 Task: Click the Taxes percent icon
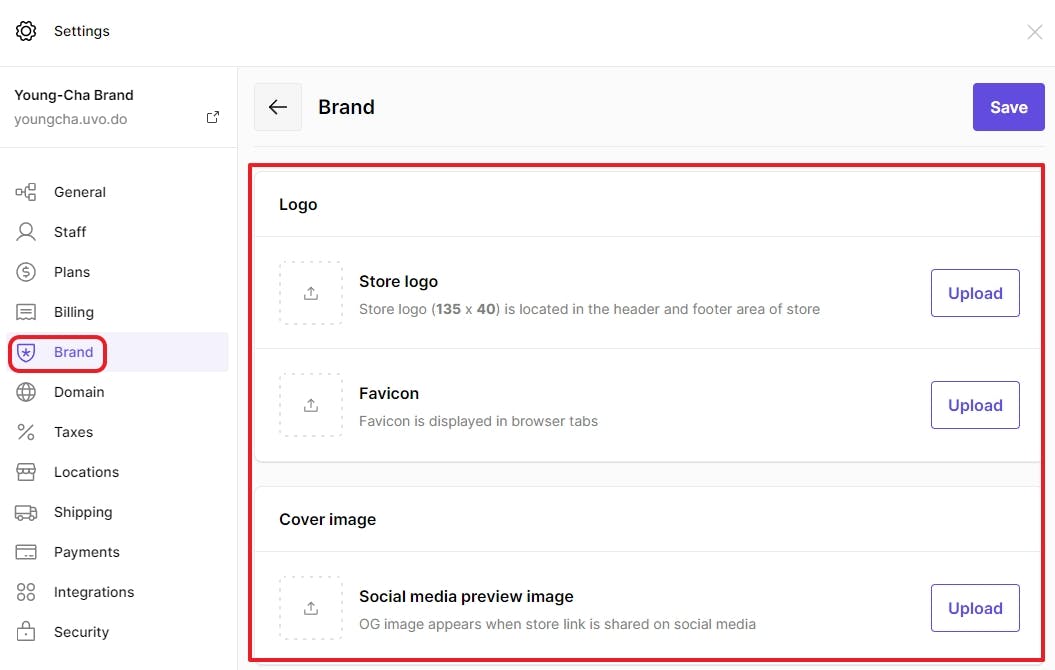[x=26, y=432]
